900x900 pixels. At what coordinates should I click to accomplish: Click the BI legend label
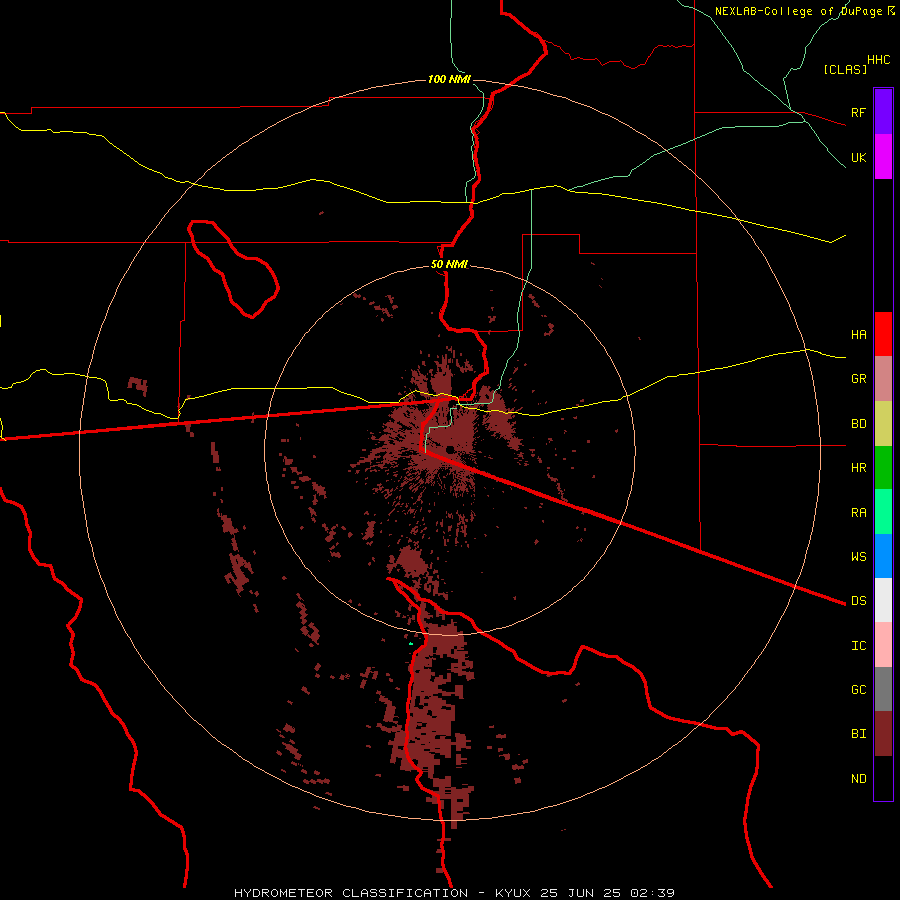pyautogui.click(x=858, y=734)
